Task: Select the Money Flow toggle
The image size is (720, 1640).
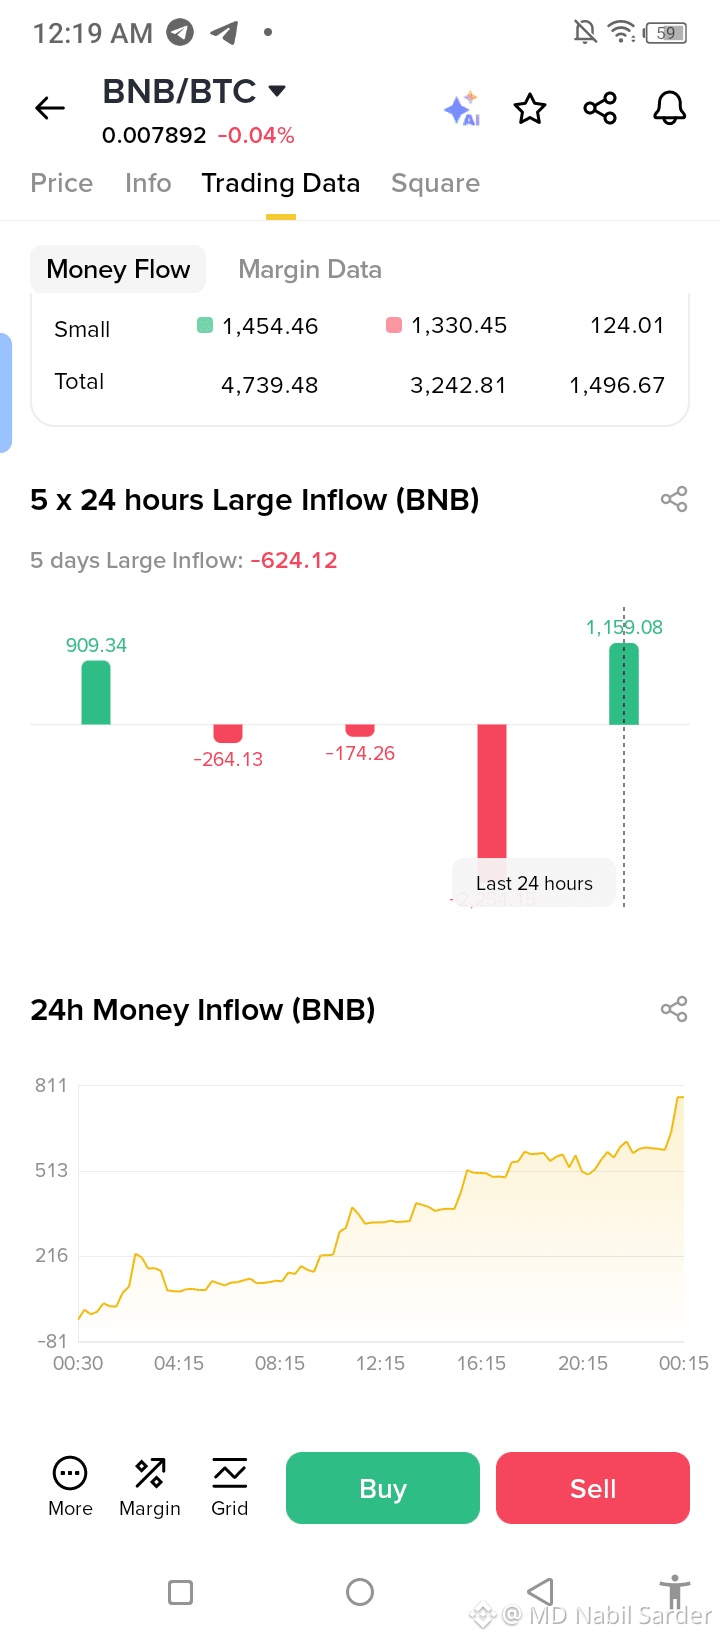Action: [118, 269]
